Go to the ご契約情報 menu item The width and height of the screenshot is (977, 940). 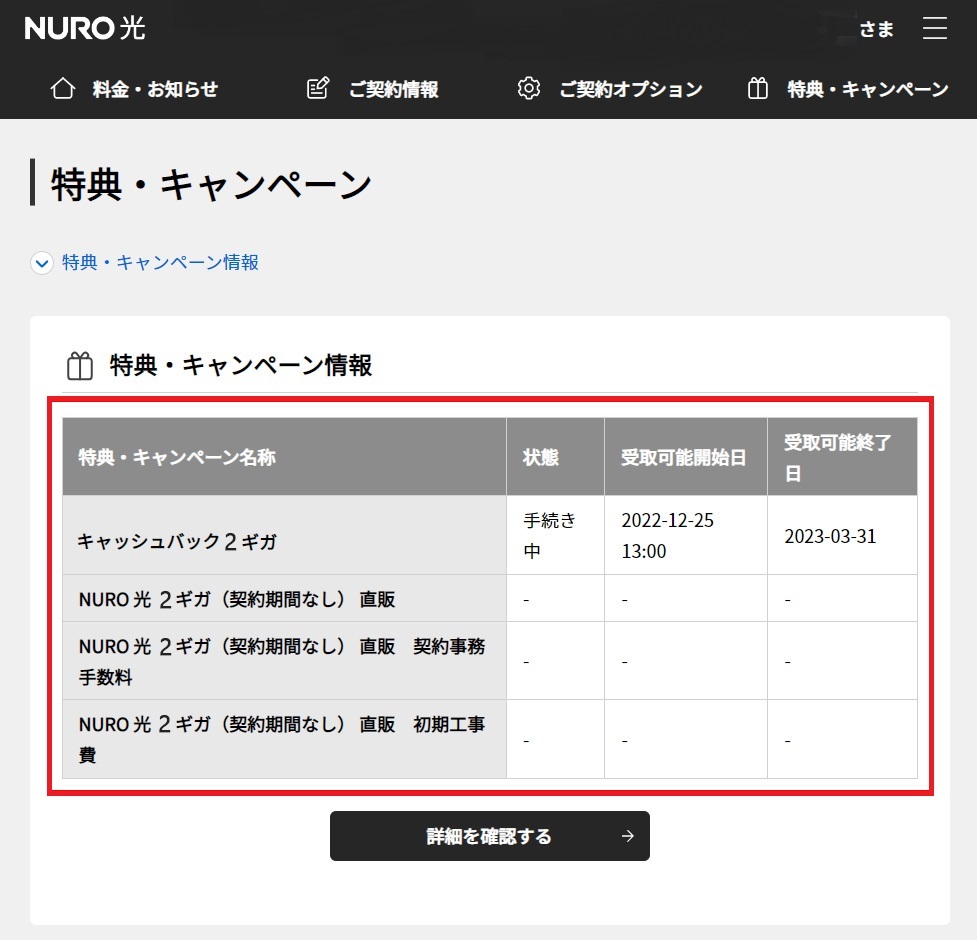[x=393, y=89]
